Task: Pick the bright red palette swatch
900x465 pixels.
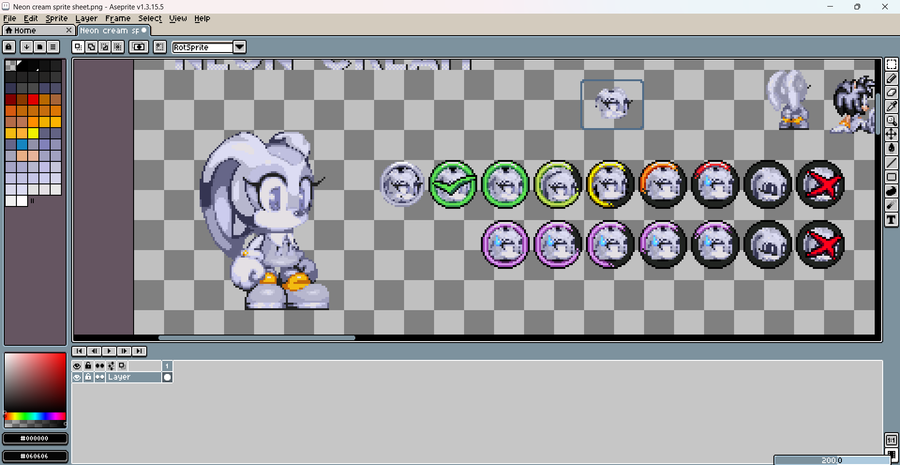Action: point(33,99)
